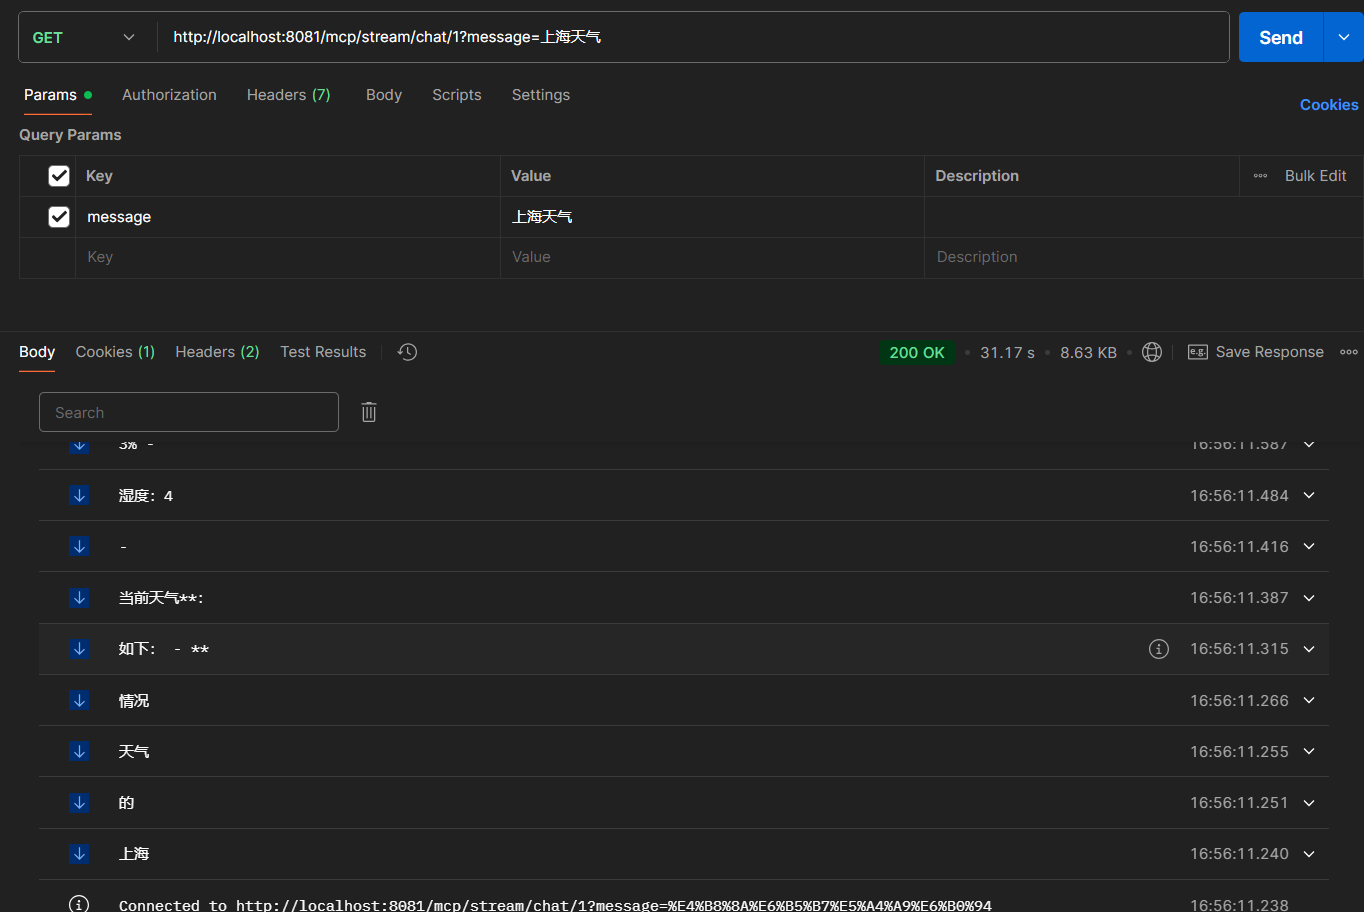Open response Cookies (1) tab
This screenshot has height=912, width=1364.
pos(115,352)
